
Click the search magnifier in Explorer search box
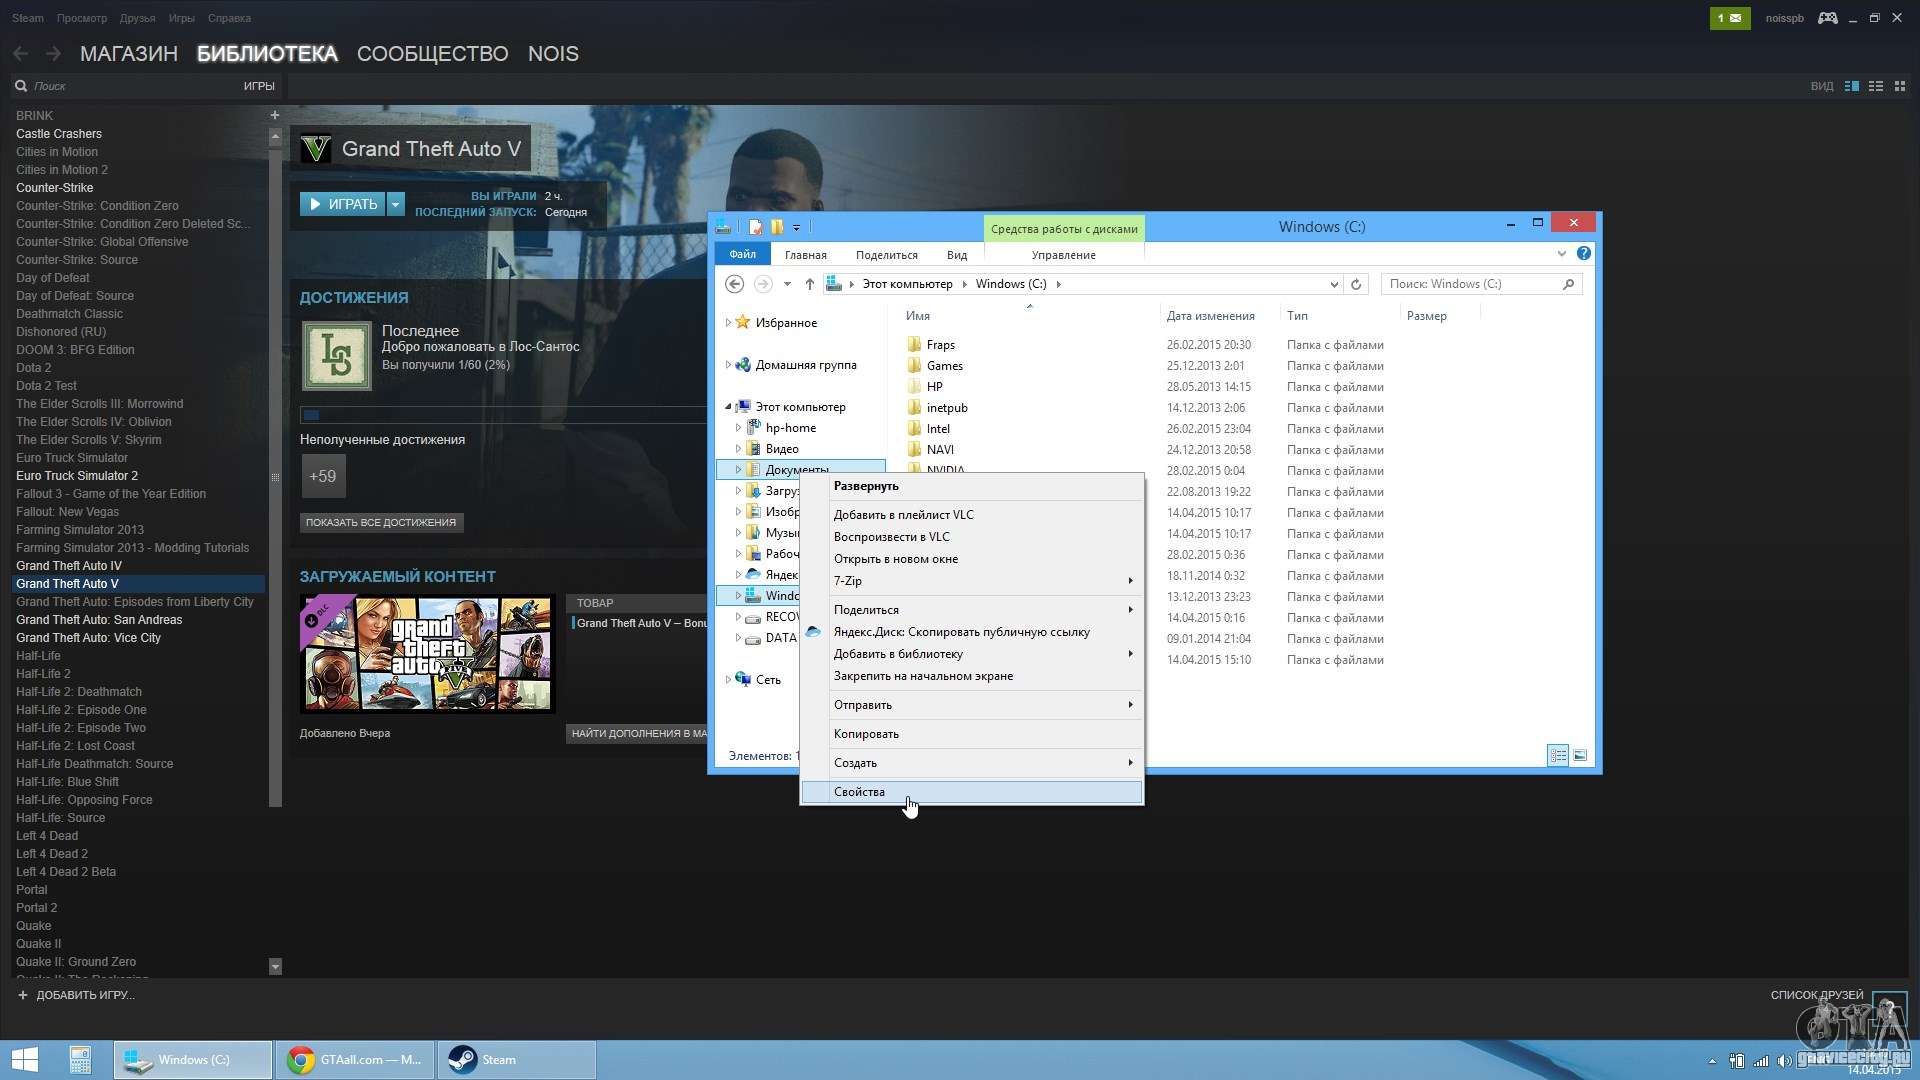1568,284
